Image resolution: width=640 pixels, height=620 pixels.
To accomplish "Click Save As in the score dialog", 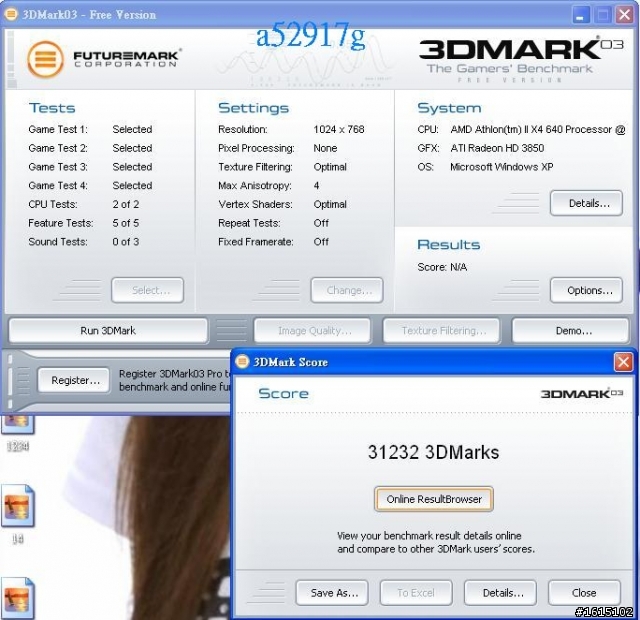I will pos(332,593).
